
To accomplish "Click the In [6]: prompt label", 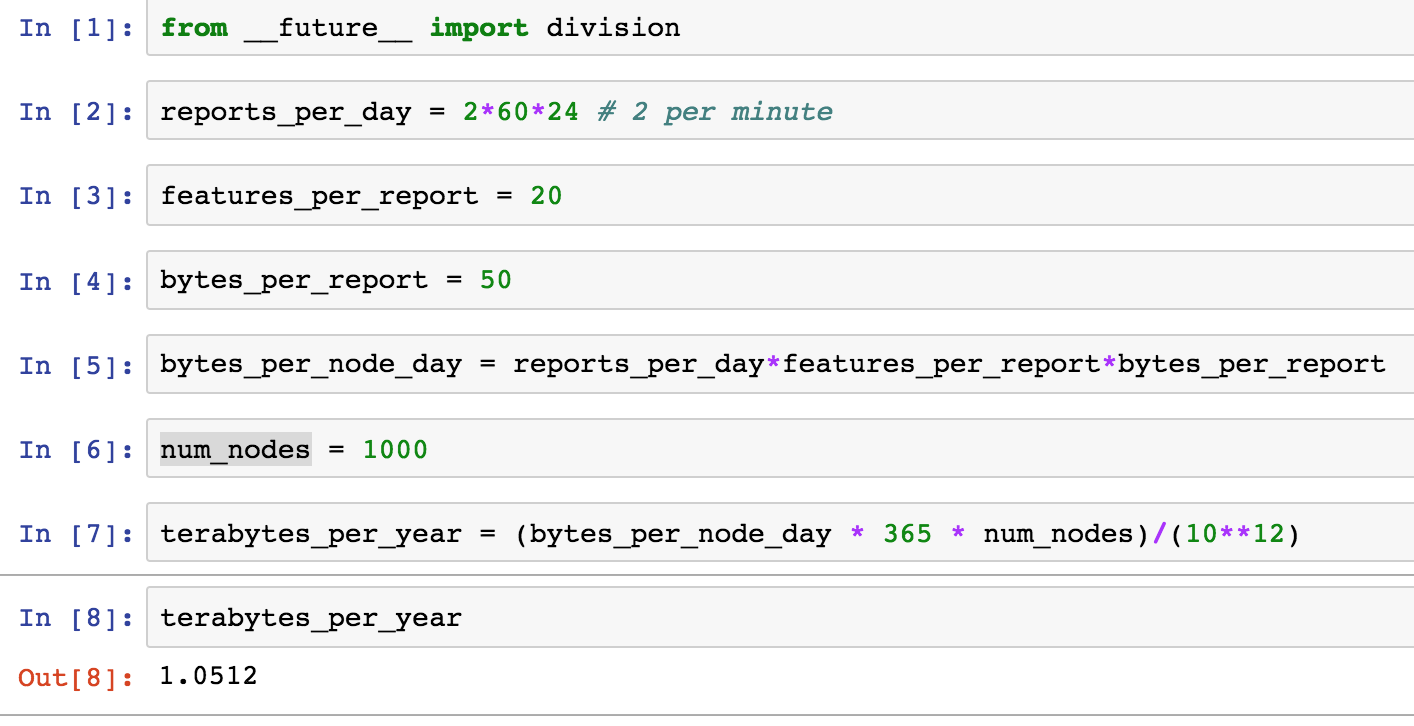I will pos(76,449).
